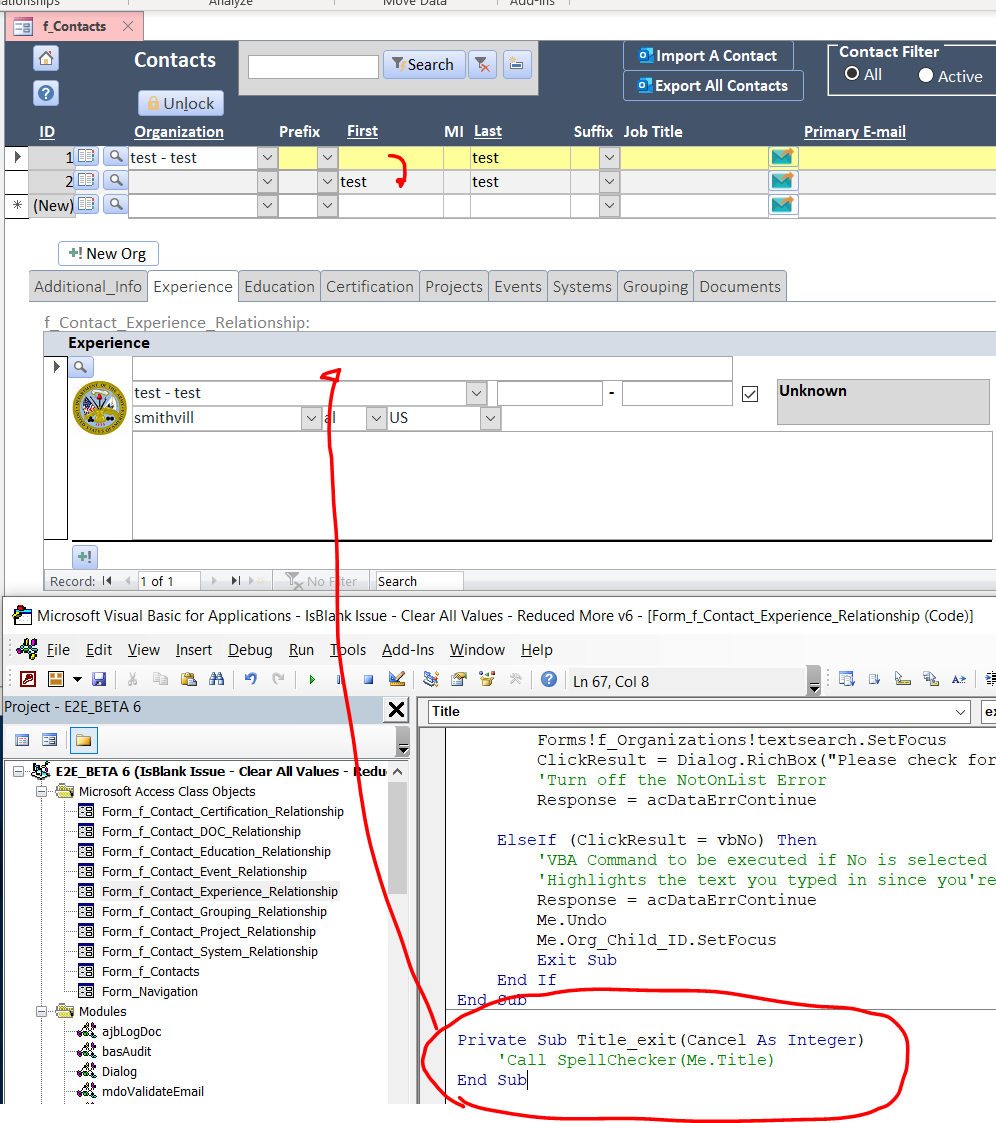Click the Unlock button
996x1123 pixels.
point(181,103)
